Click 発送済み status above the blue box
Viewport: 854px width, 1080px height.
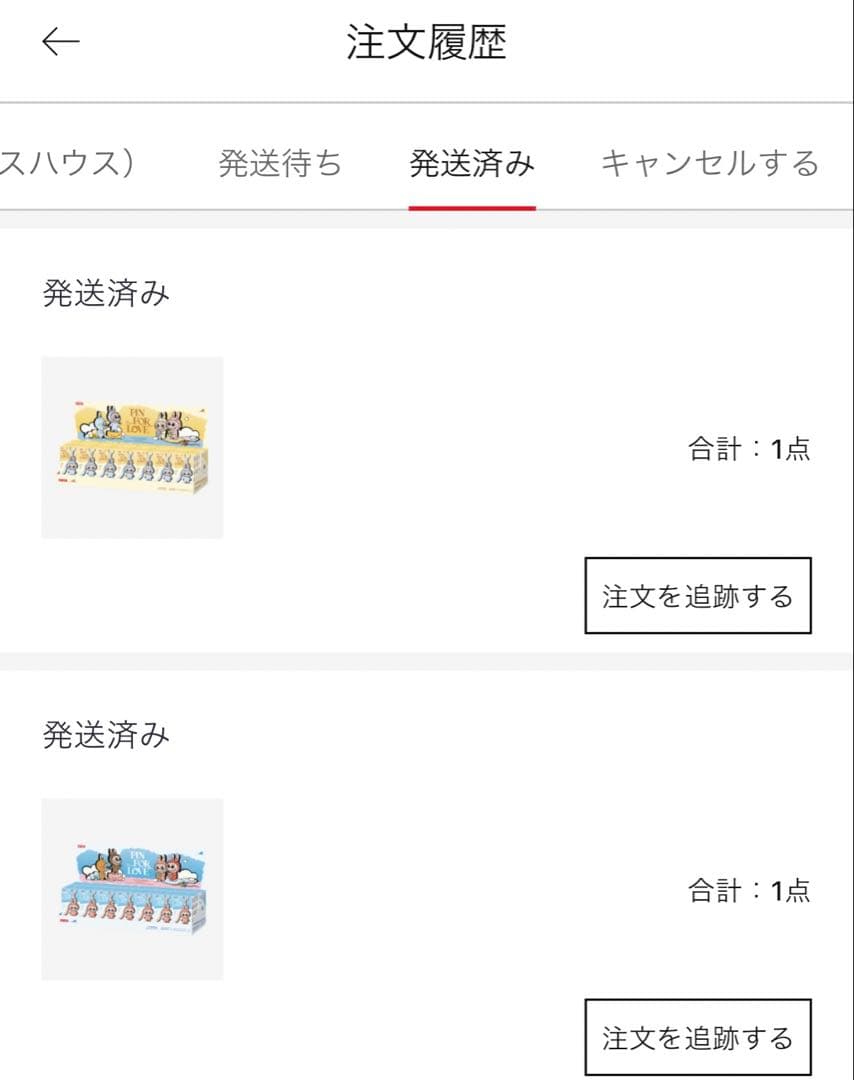pos(106,735)
